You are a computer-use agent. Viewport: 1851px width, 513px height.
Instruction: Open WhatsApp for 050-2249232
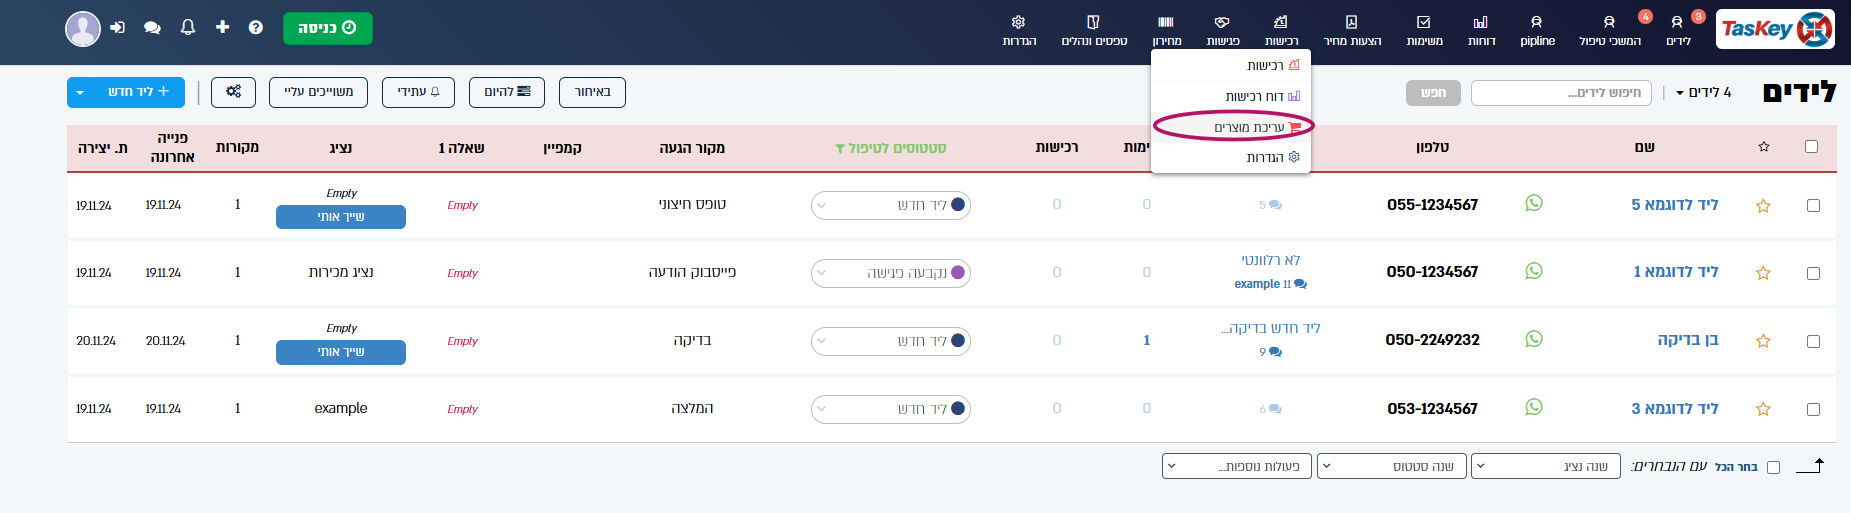(x=1534, y=339)
